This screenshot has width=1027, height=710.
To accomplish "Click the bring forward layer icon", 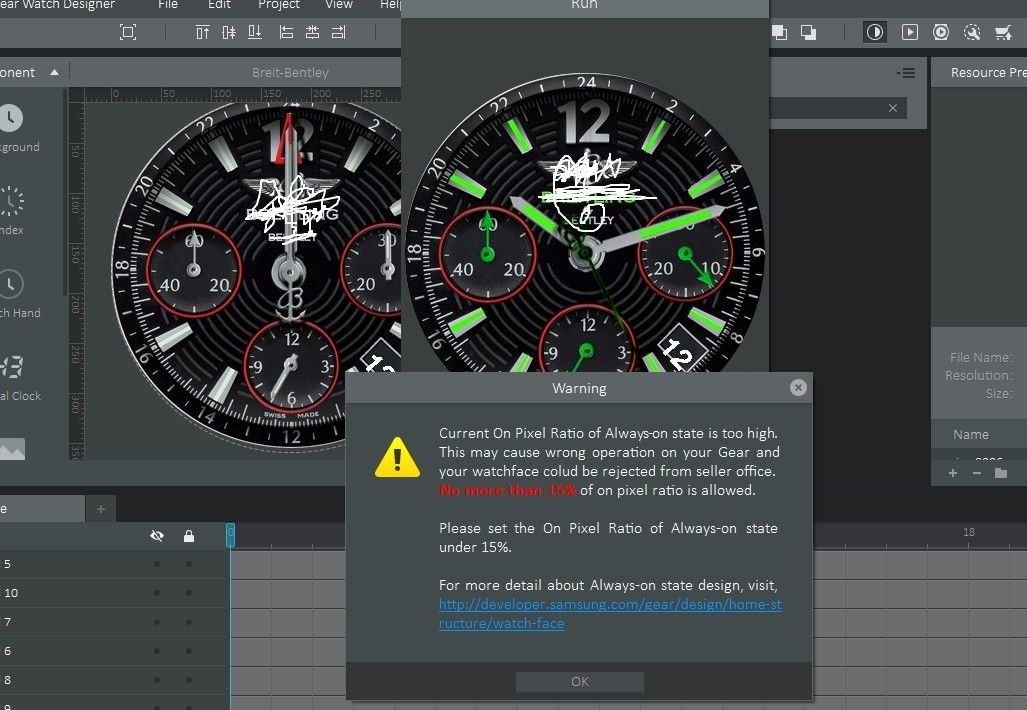I will tap(779, 32).
